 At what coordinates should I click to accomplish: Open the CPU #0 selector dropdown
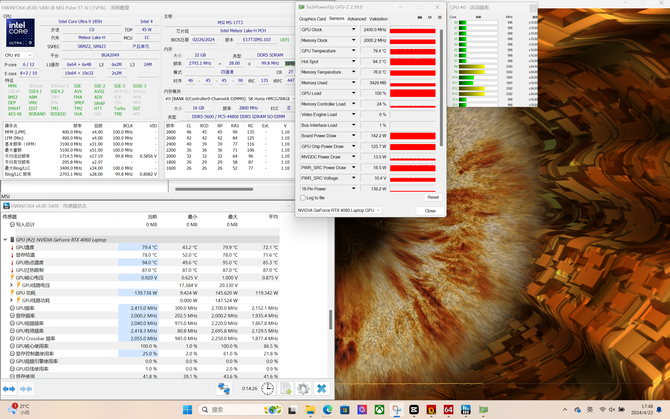[18, 55]
